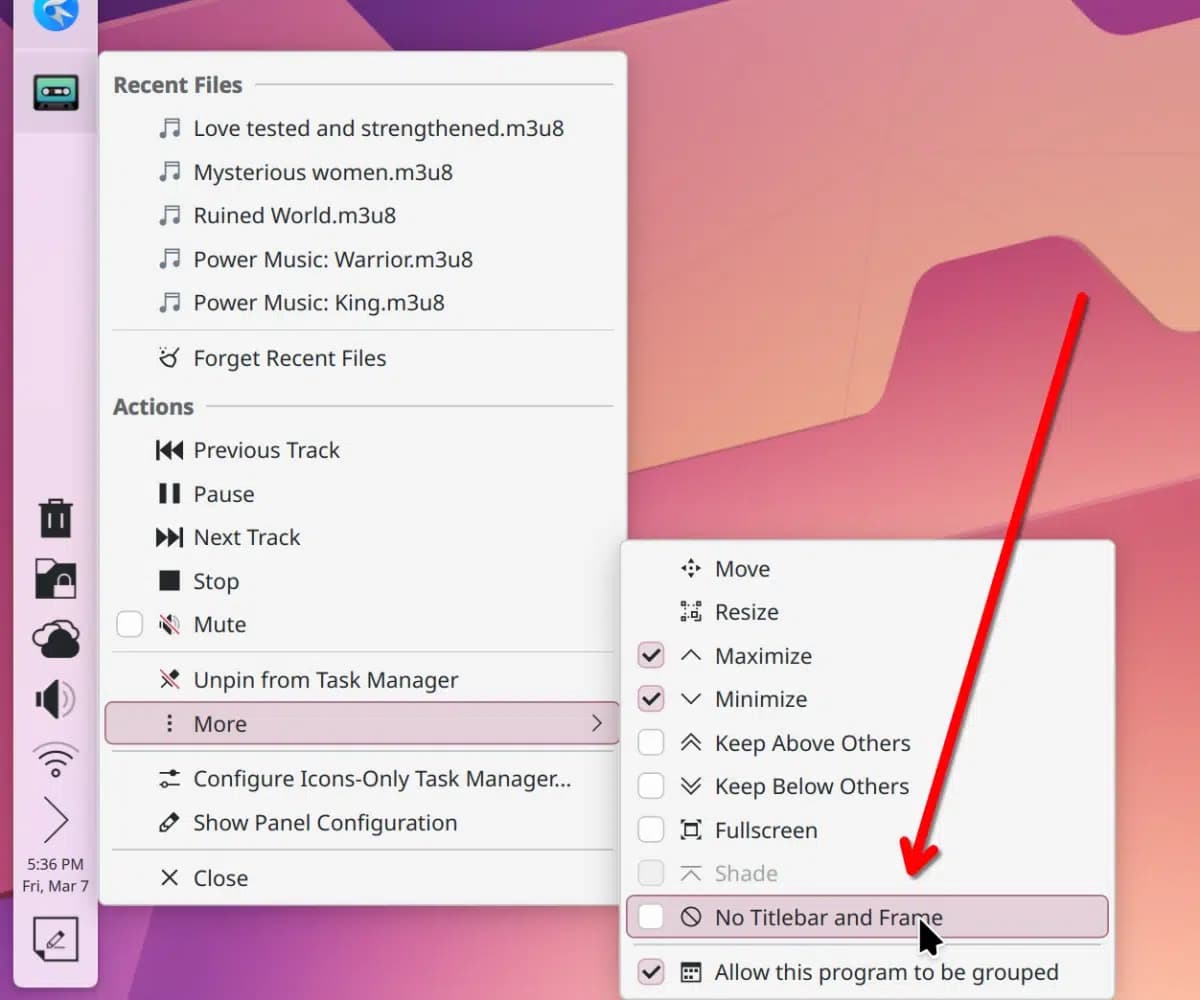Click the Minimize down-chevron icon
The image size is (1200, 1000).
[x=691, y=699]
